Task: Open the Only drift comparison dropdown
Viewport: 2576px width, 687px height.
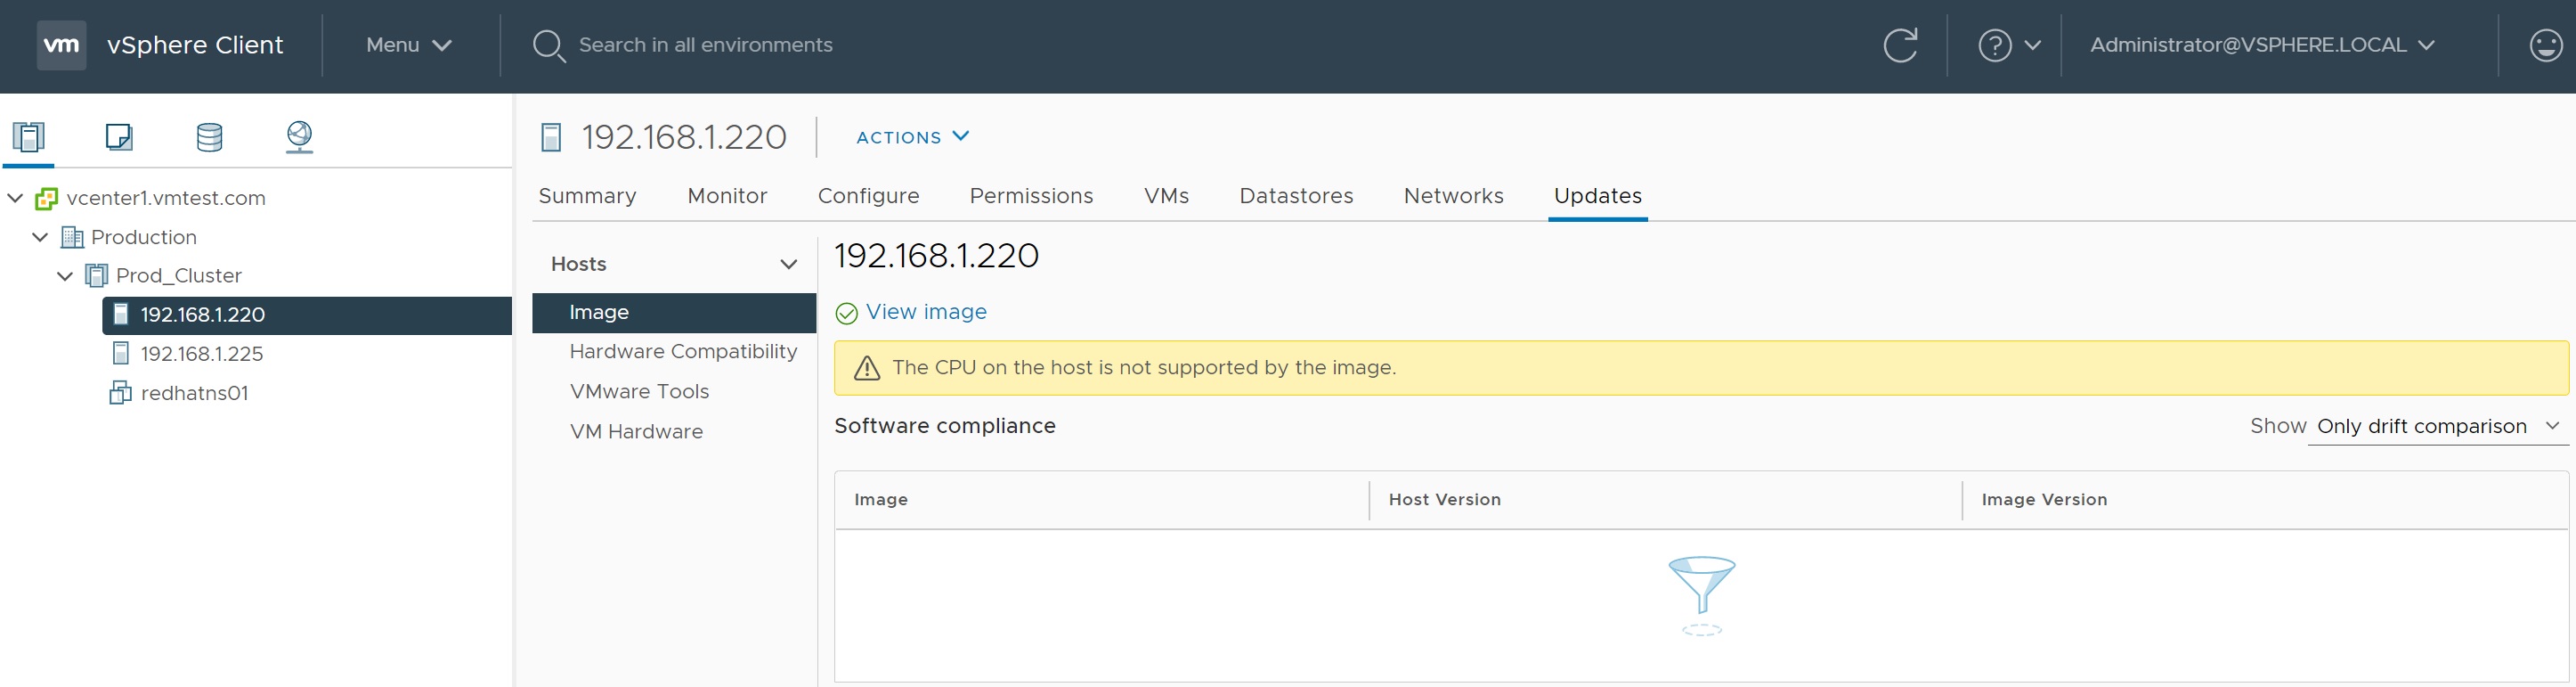Action: pyautogui.click(x=2436, y=427)
